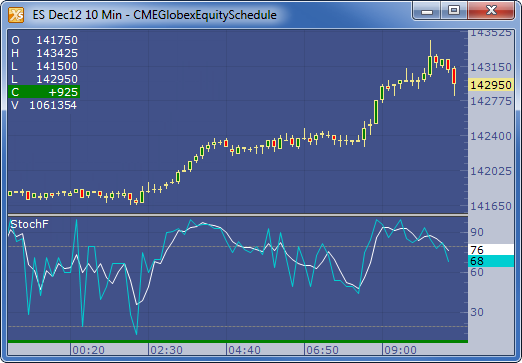The height and width of the screenshot is (363, 522).
Task: Click the 06:50 time axis label
Action: tap(322, 350)
